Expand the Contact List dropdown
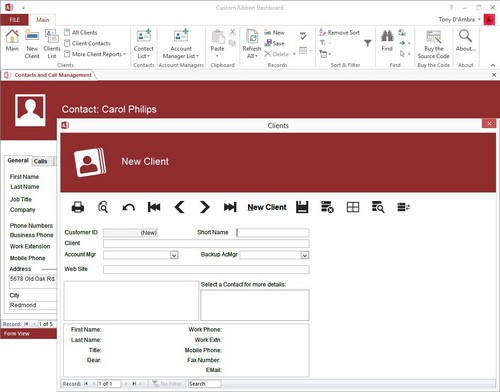 pyautogui.click(x=144, y=43)
